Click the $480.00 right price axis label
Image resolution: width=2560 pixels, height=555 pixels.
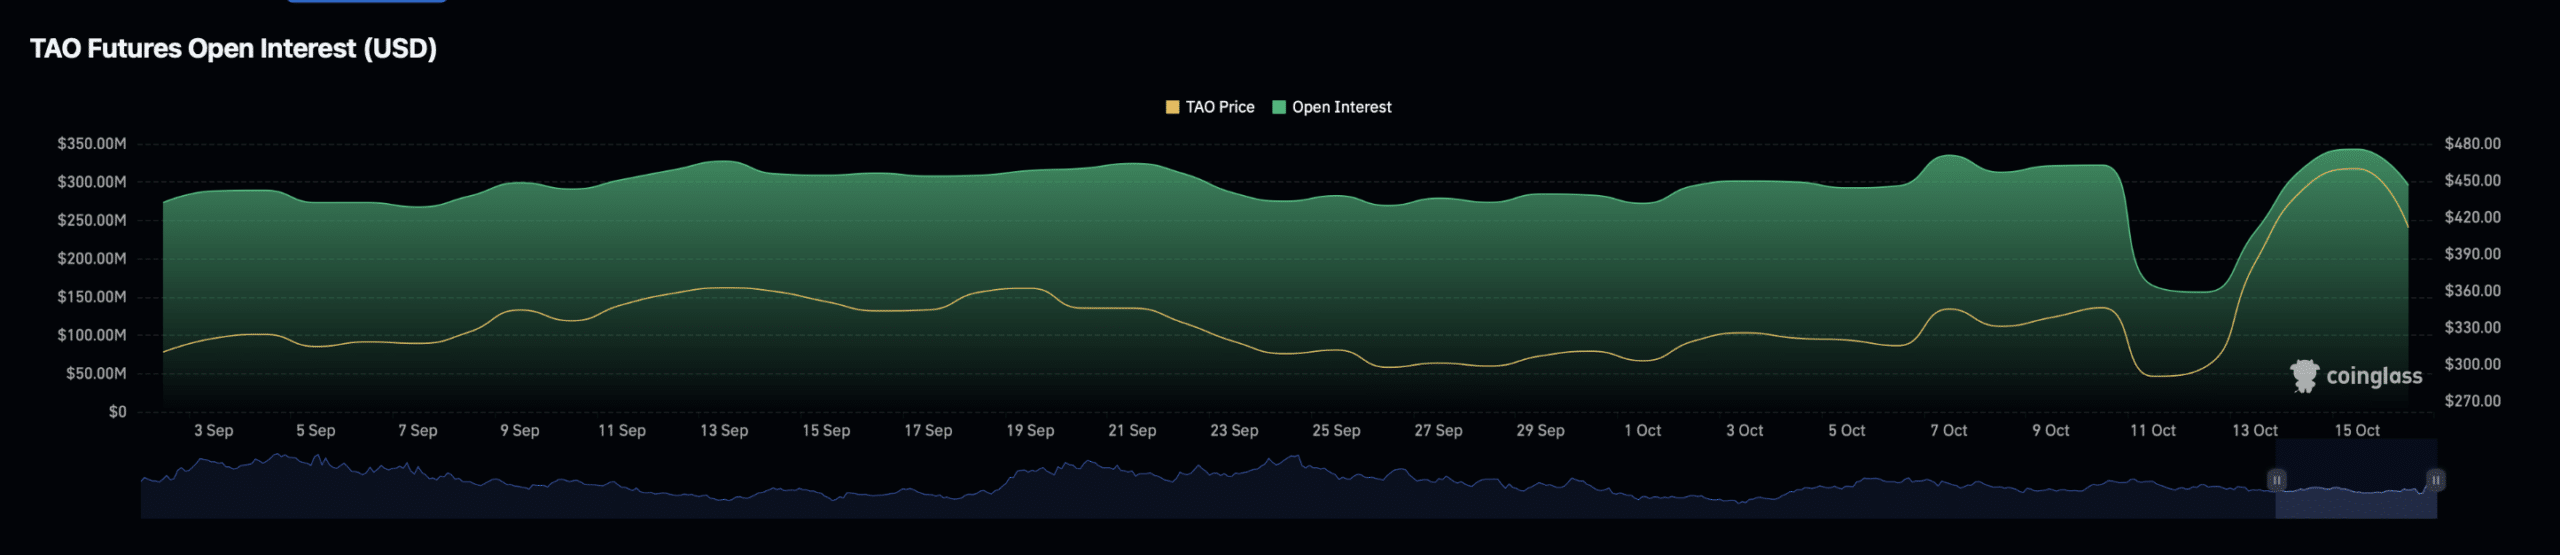pos(2472,144)
